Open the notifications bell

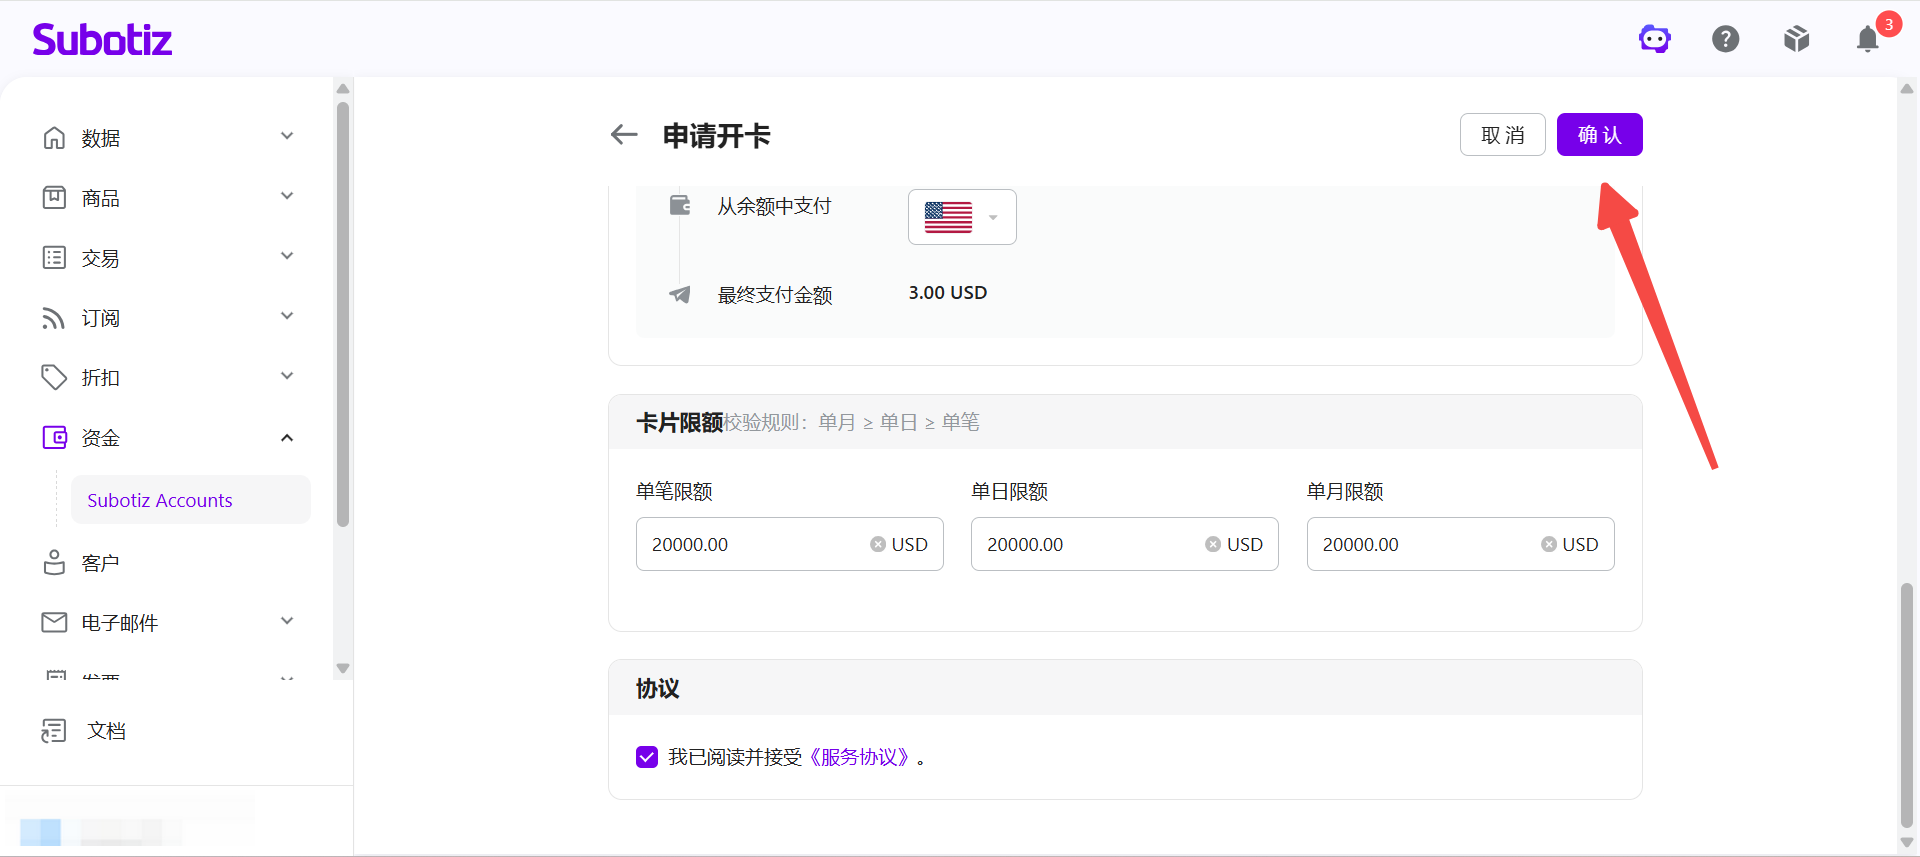tap(1868, 39)
